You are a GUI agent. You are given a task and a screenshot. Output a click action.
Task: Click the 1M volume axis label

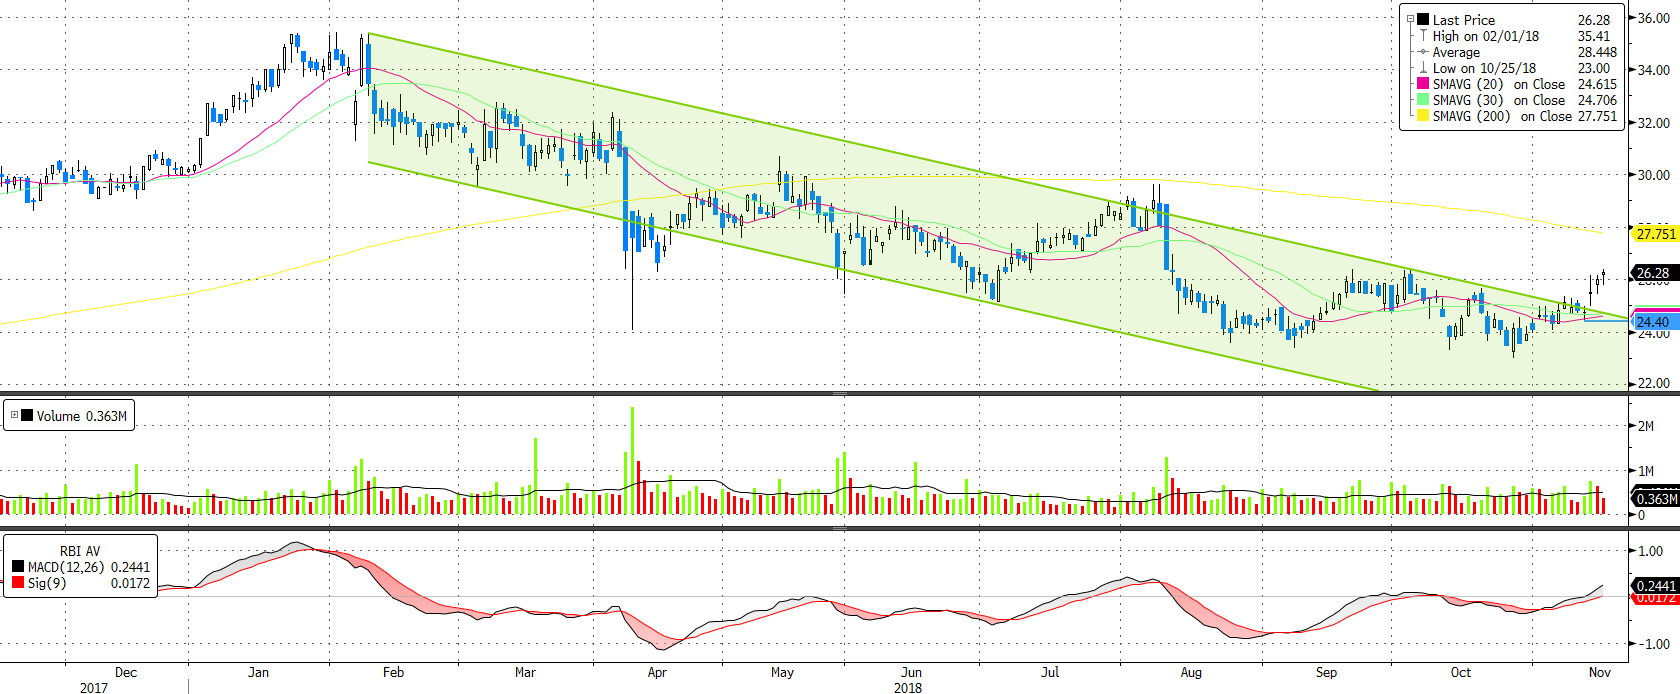[x=1645, y=471]
